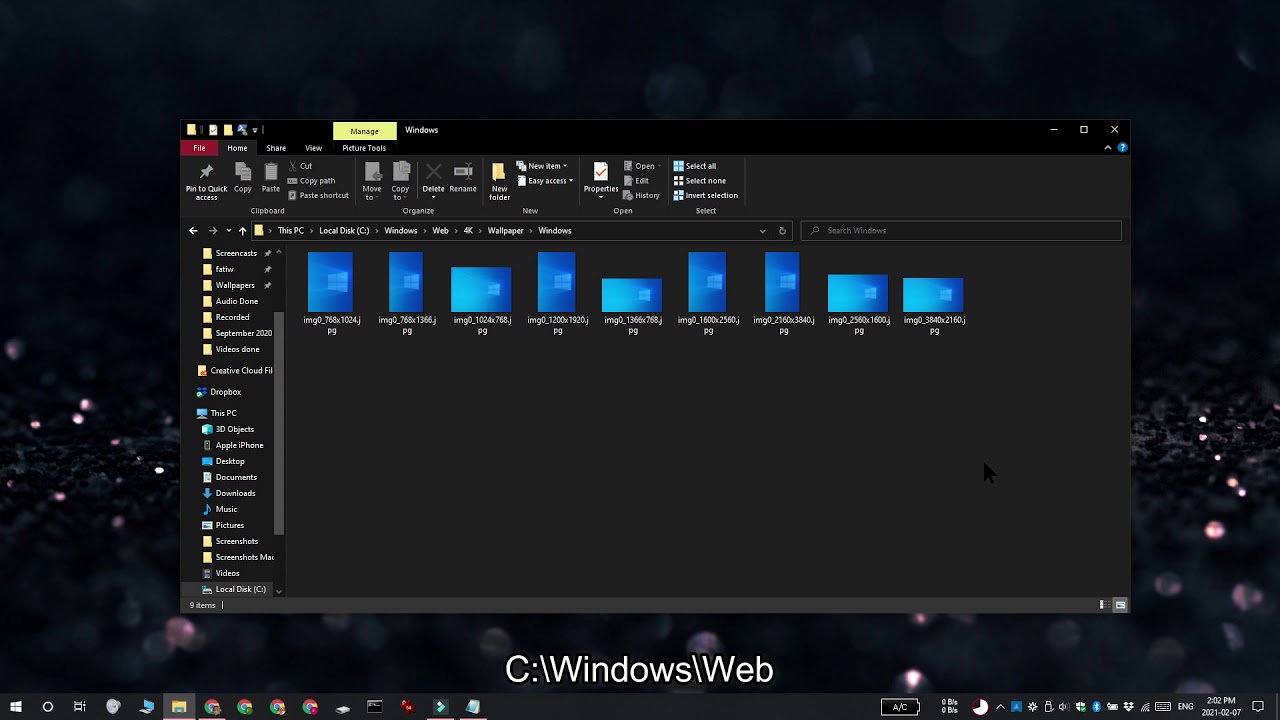Switch to the View ribbon tab
Image resolution: width=1280 pixels, height=720 pixels.
[x=313, y=148]
